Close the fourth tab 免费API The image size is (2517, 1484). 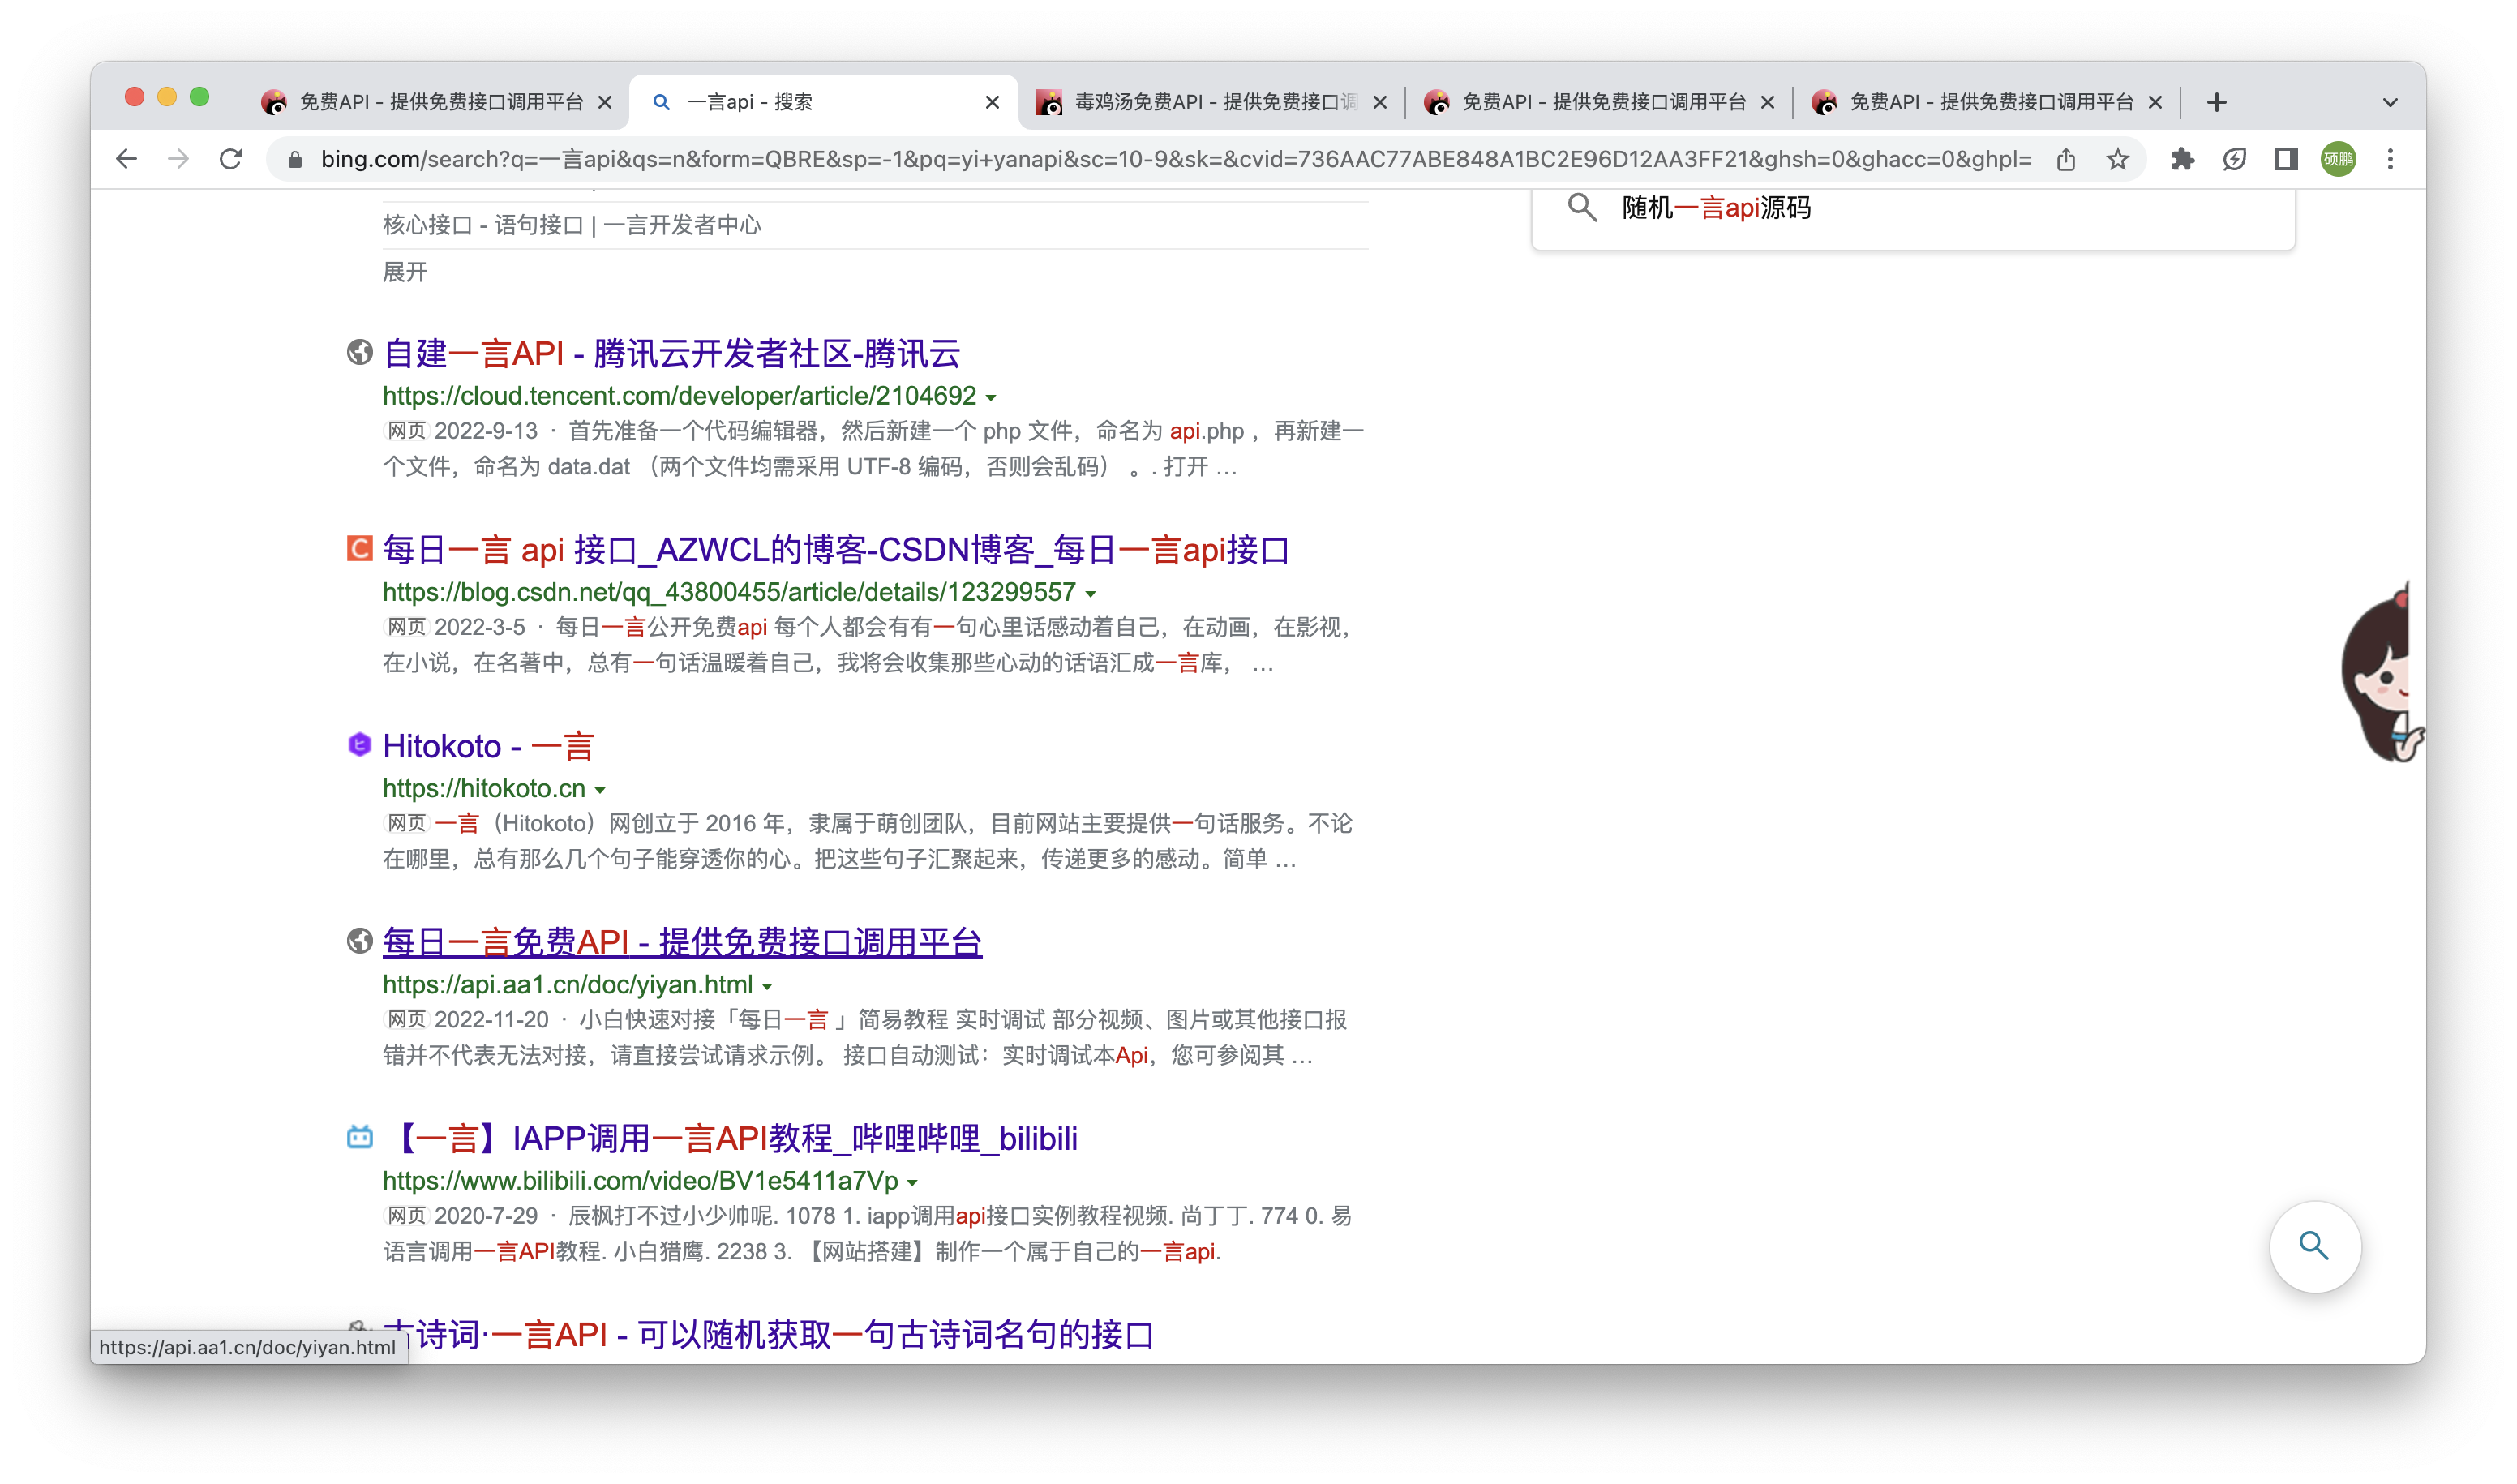click(1767, 102)
